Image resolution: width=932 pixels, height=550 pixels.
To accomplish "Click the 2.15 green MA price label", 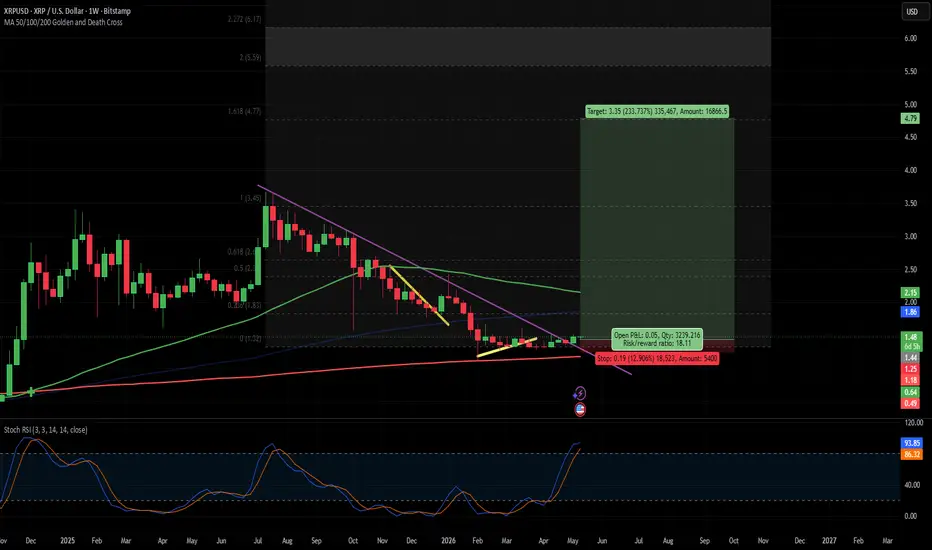I will [x=911, y=293].
